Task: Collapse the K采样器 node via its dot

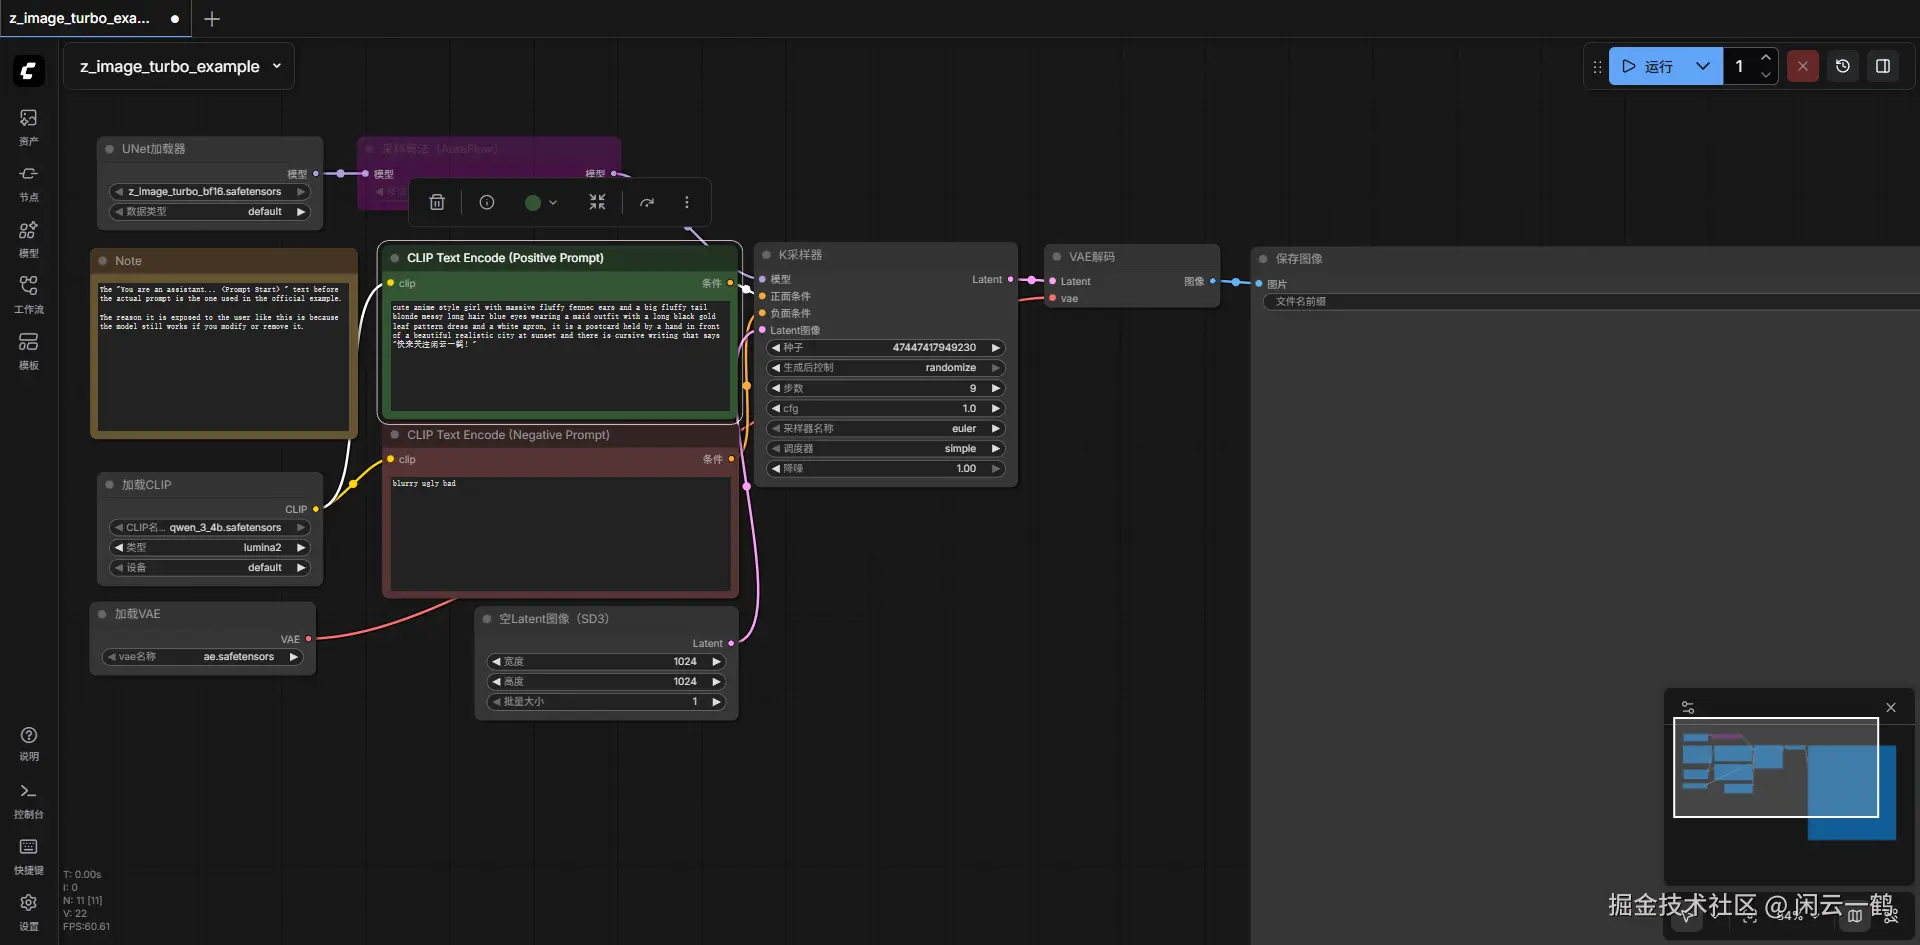Action: [767, 255]
